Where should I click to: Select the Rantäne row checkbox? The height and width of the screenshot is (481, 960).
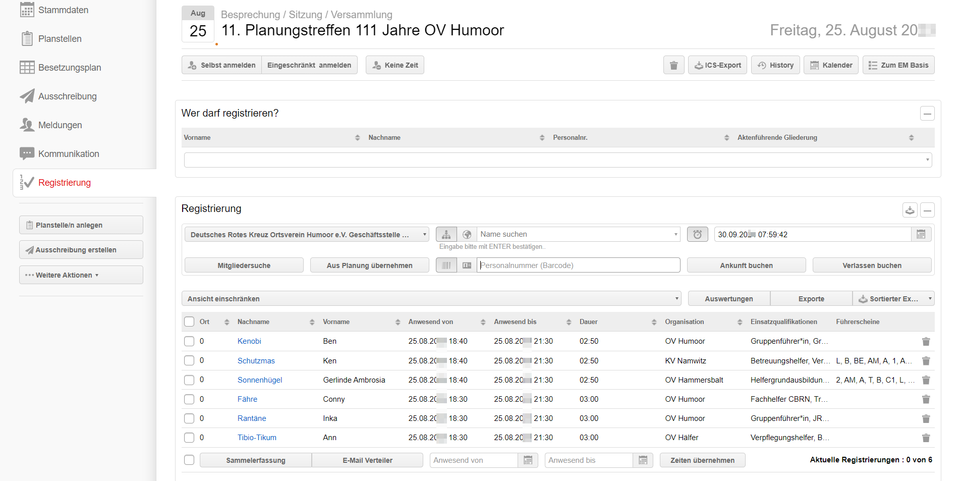189,419
